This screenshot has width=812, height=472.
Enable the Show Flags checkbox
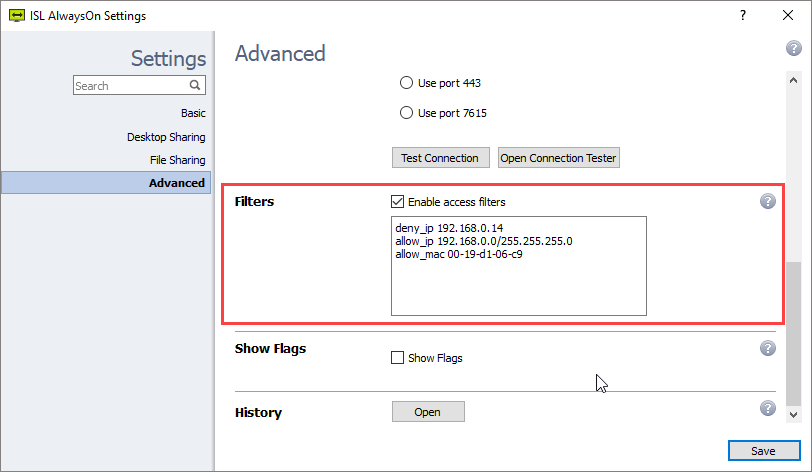click(398, 358)
